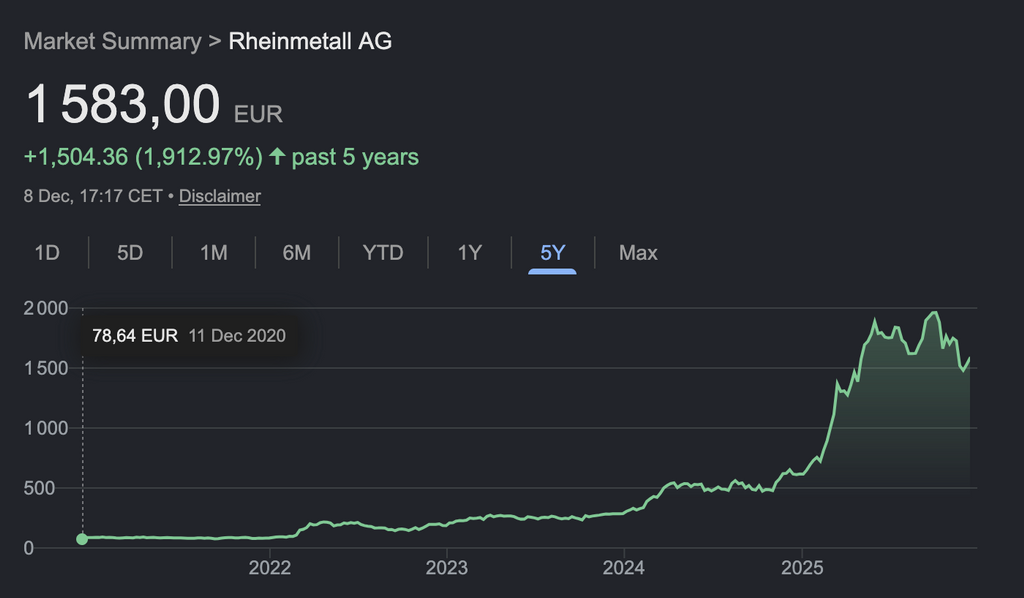Screen dimensions: 1024x598
Task: View the 1Y chart range
Action: coord(470,253)
